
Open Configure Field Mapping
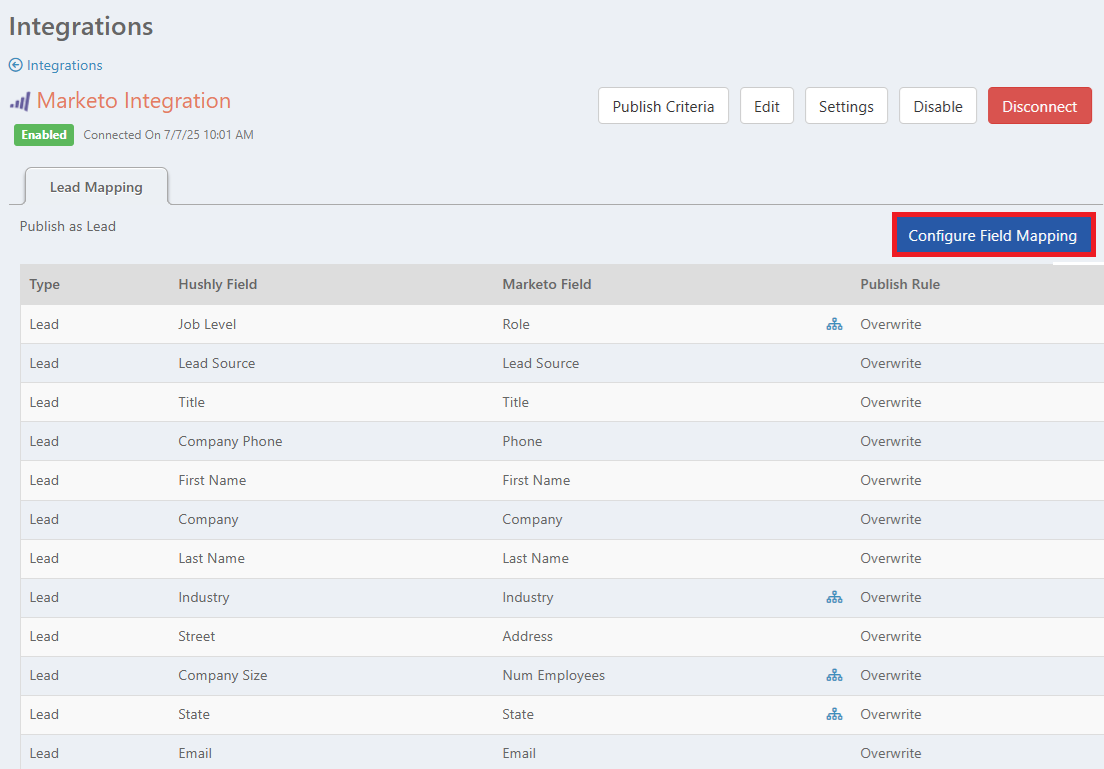993,235
